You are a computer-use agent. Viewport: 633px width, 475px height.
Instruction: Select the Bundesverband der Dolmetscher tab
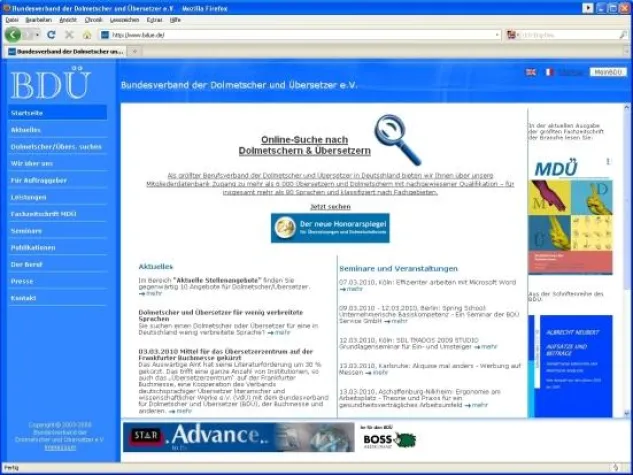(66, 51)
